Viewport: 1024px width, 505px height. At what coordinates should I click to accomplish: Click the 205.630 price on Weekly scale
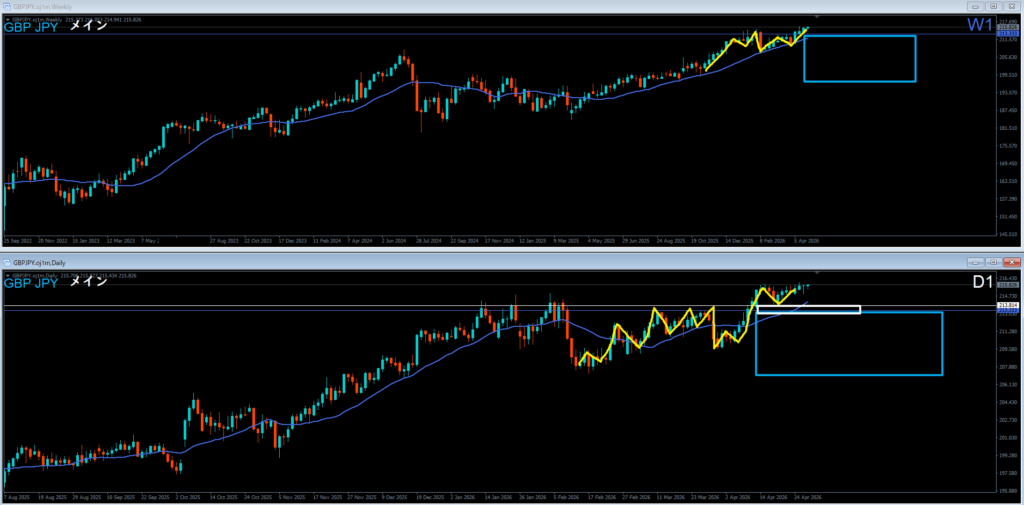point(1007,57)
